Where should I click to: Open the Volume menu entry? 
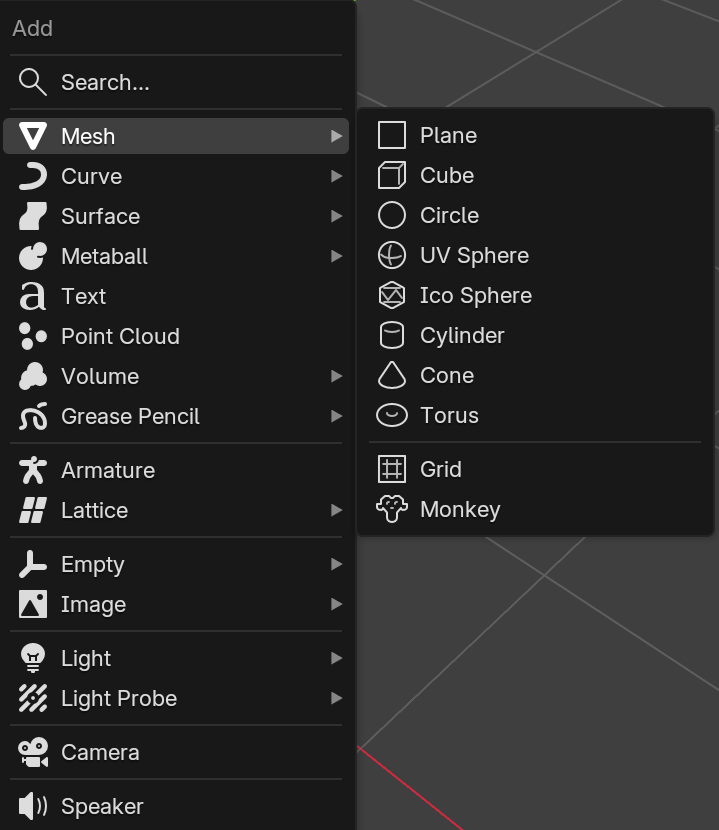point(100,376)
